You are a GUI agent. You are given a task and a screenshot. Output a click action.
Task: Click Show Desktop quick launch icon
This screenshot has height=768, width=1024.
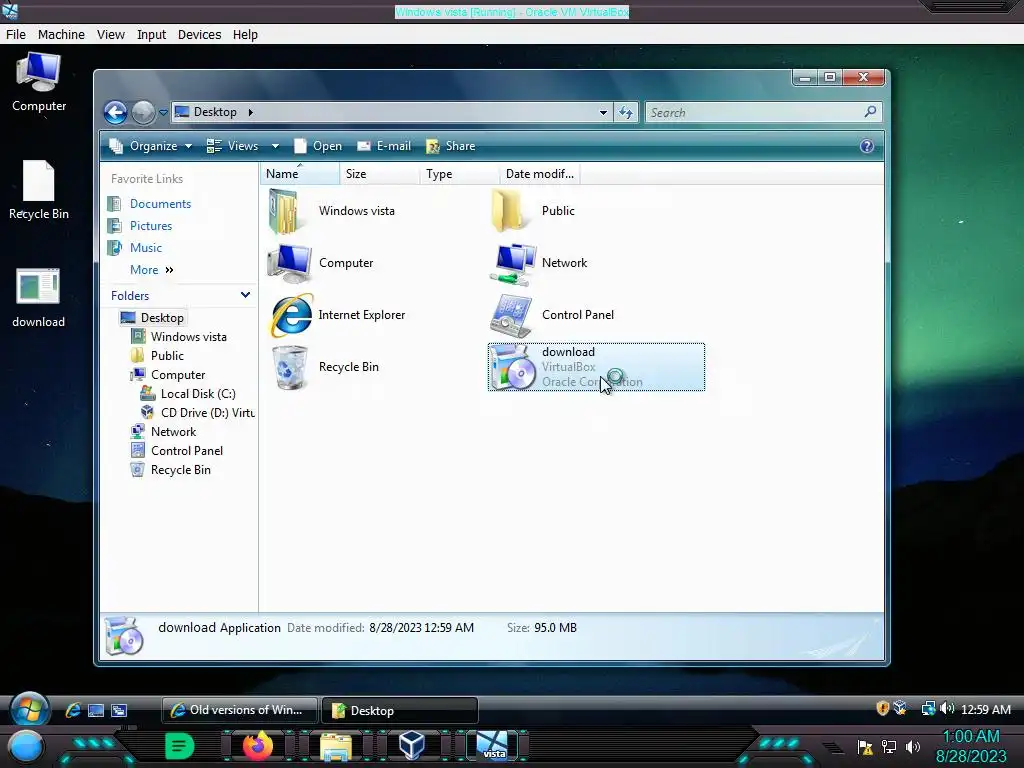click(x=96, y=711)
